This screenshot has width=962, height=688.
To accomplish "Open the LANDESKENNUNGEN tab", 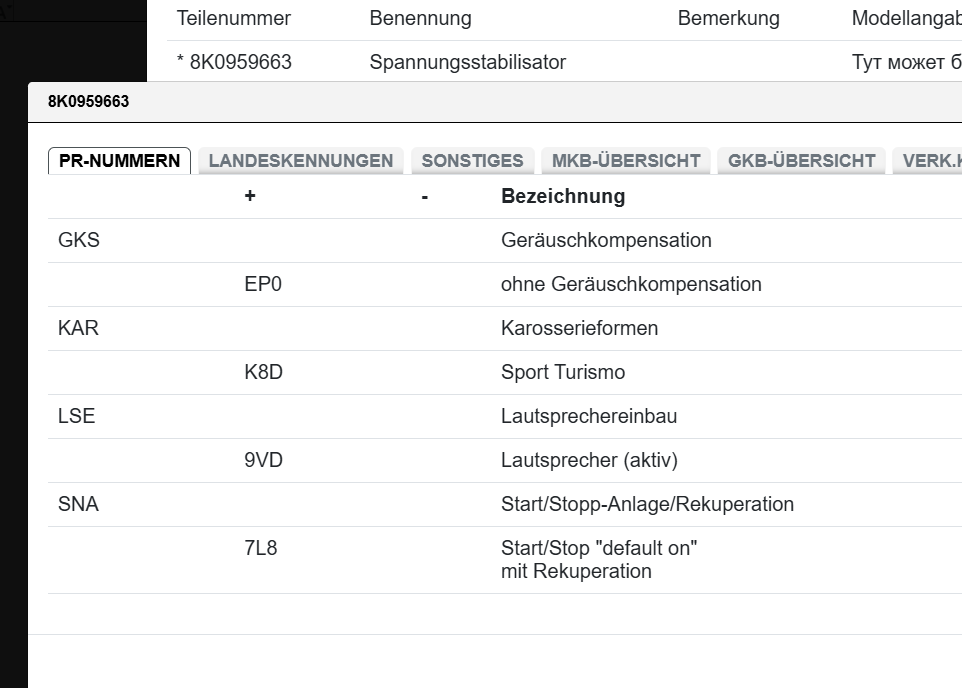I will point(300,161).
